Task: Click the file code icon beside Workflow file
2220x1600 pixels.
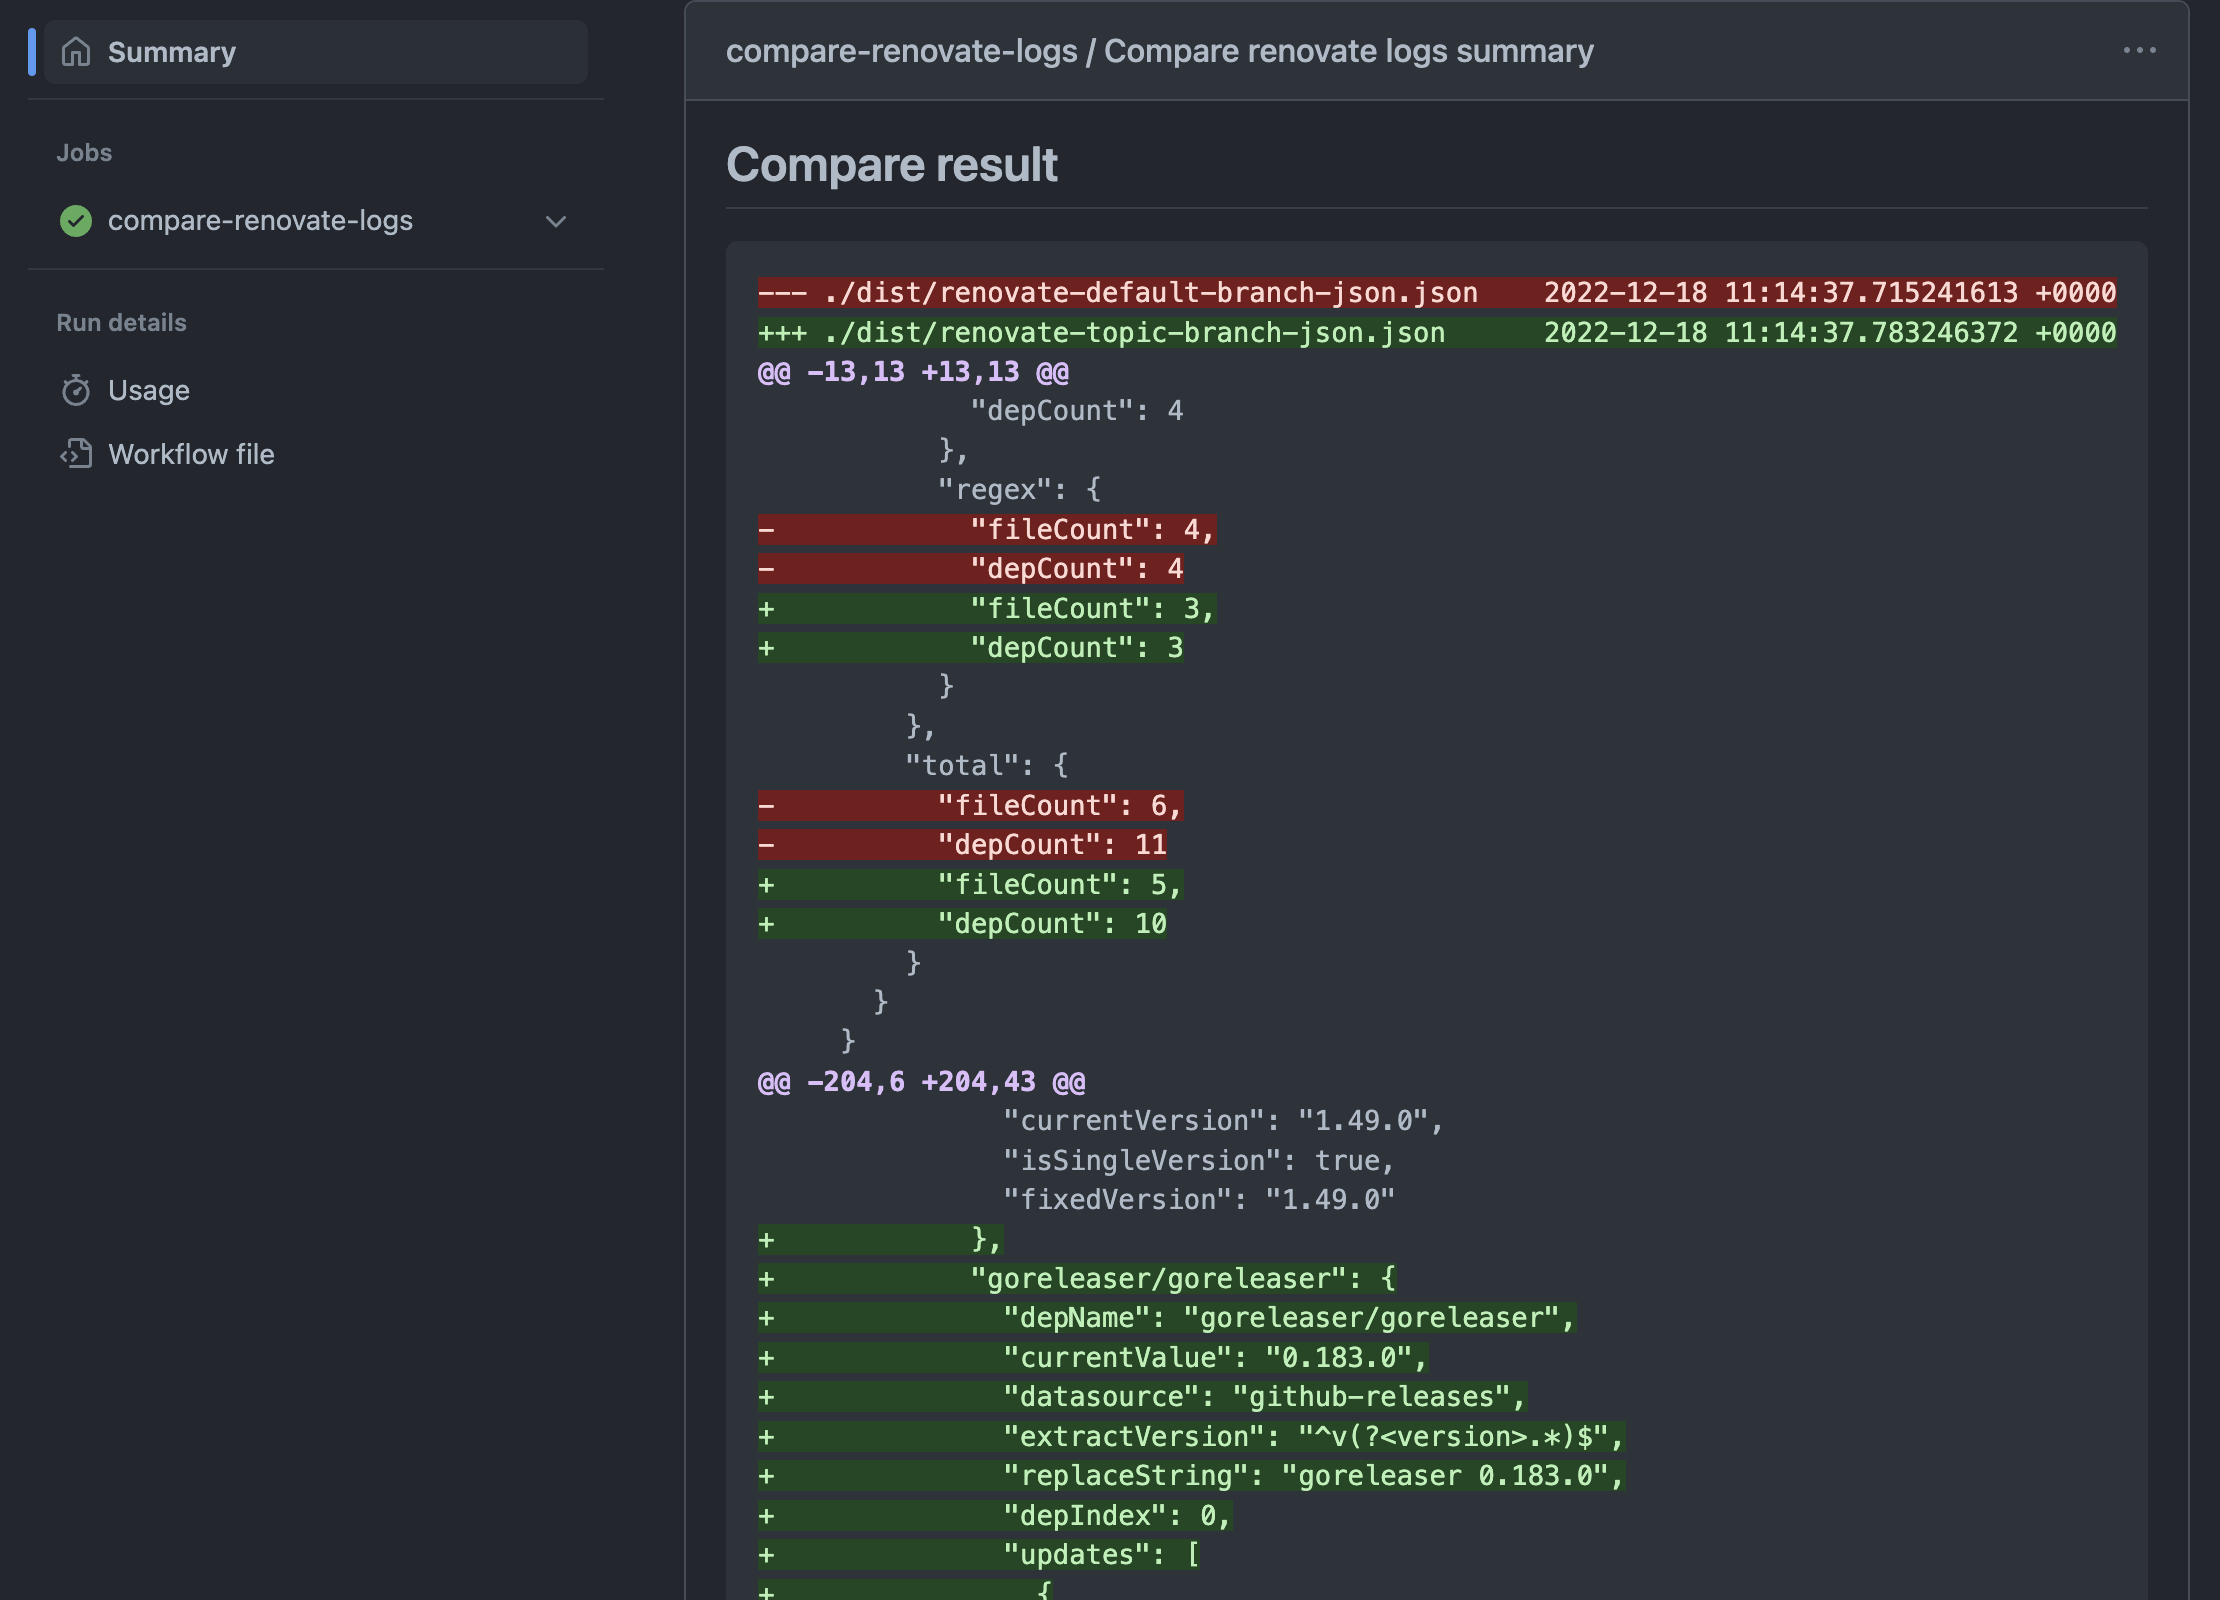Action: tap(76, 454)
